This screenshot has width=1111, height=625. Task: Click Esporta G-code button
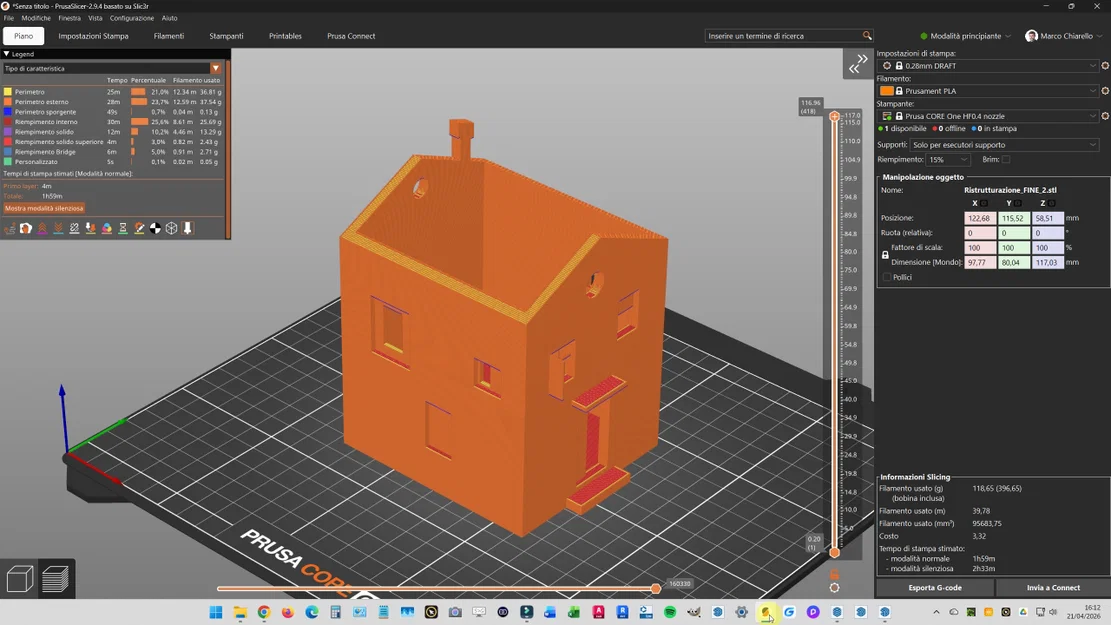(x=935, y=587)
